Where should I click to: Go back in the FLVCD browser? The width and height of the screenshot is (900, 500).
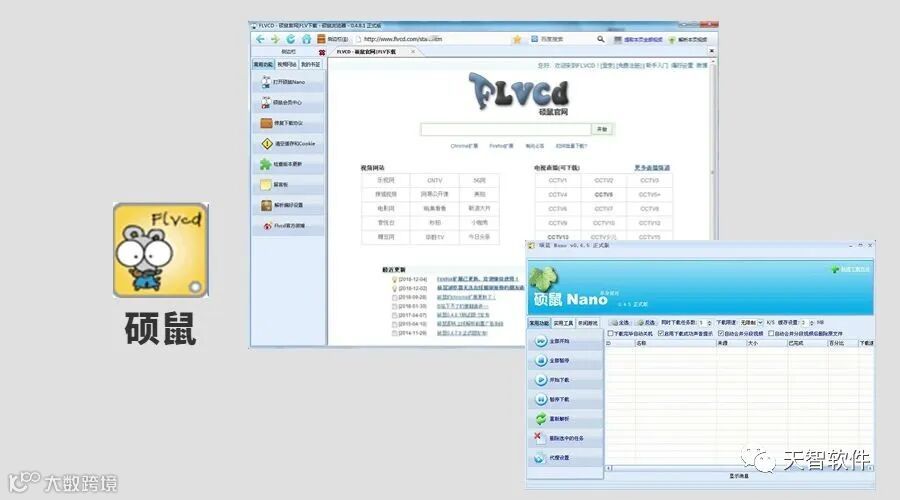(x=260, y=39)
